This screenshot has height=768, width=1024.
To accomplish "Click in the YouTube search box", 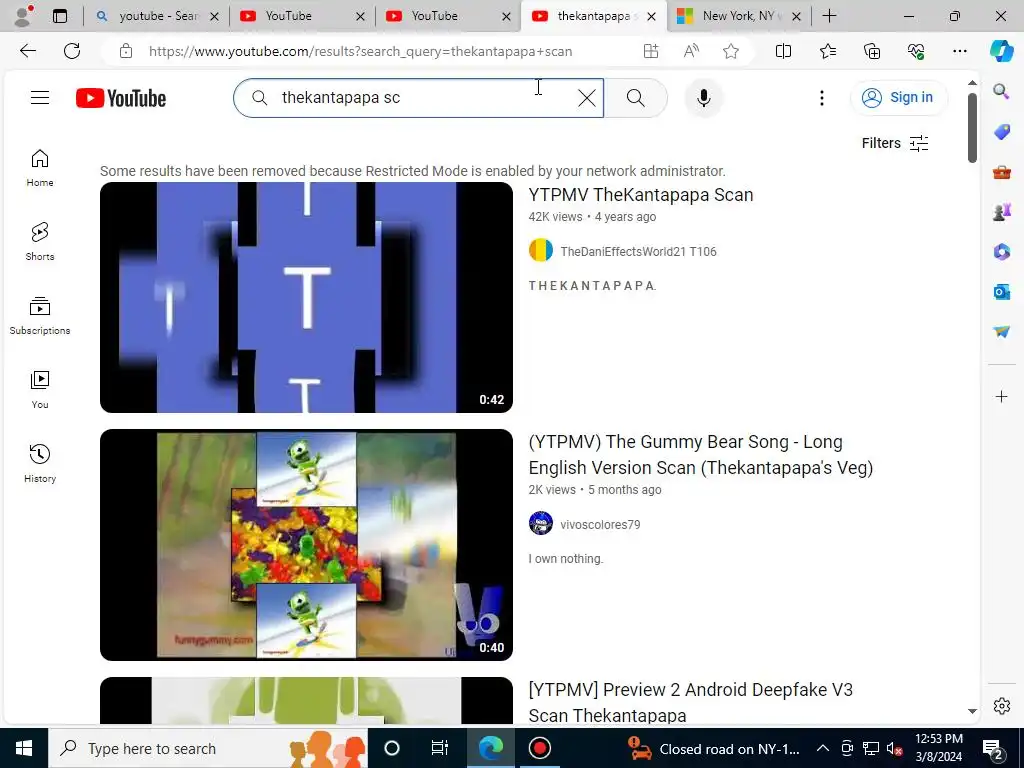I will point(418,98).
